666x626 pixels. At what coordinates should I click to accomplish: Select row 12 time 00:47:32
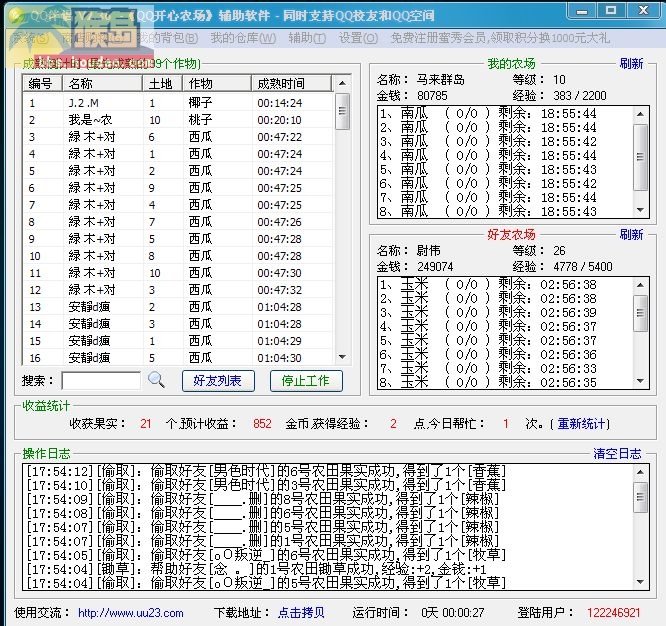[178, 290]
